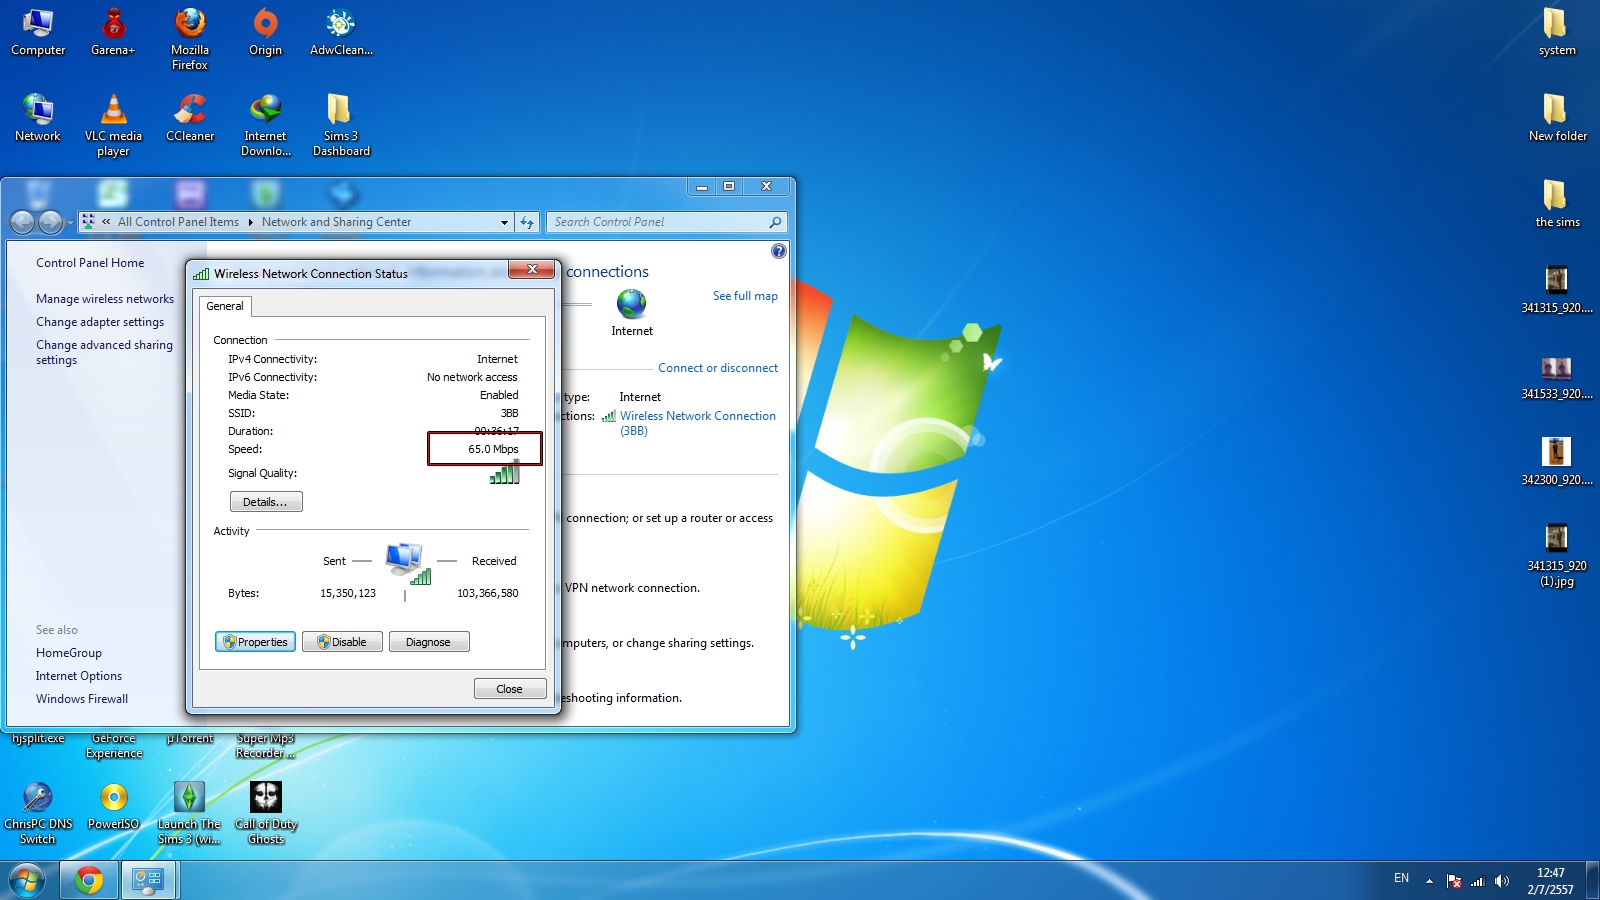The width and height of the screenshot is (1600, 900).
Task: Diagnose the wireless connection
Action: tap(429, 642)
